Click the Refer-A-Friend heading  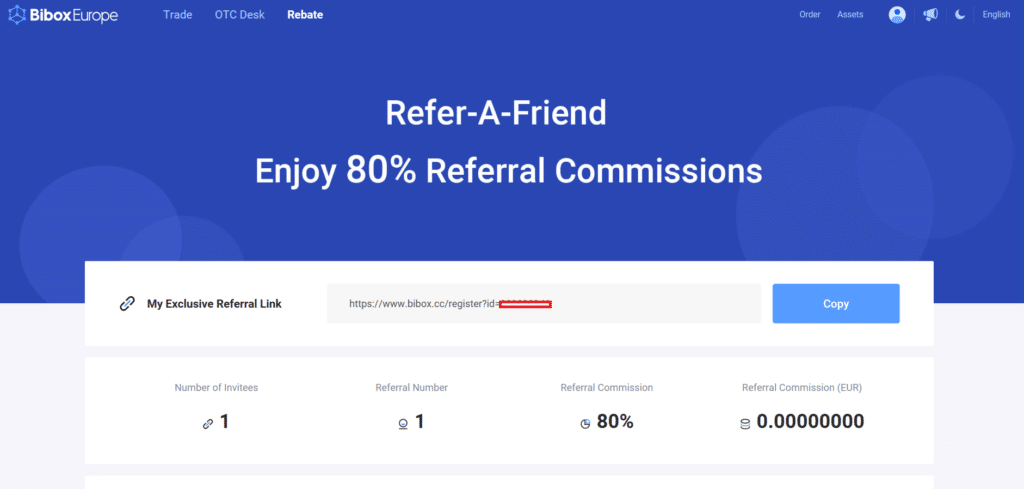pyautogui.click(x=496, y=113)
